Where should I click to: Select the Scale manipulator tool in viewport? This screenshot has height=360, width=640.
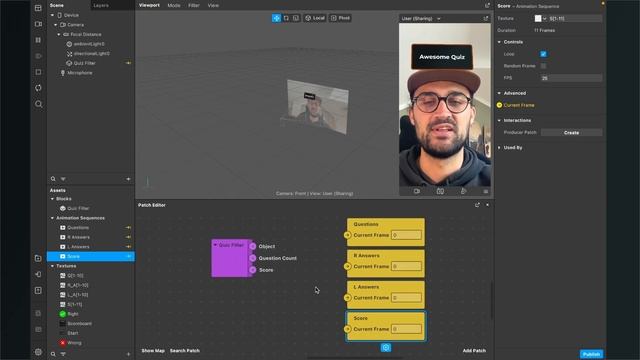[x=296, y=18]
